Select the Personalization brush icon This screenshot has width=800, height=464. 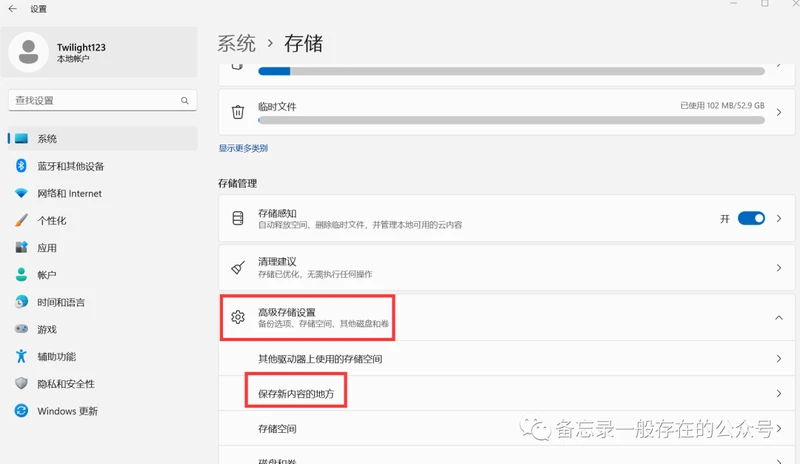21,220
